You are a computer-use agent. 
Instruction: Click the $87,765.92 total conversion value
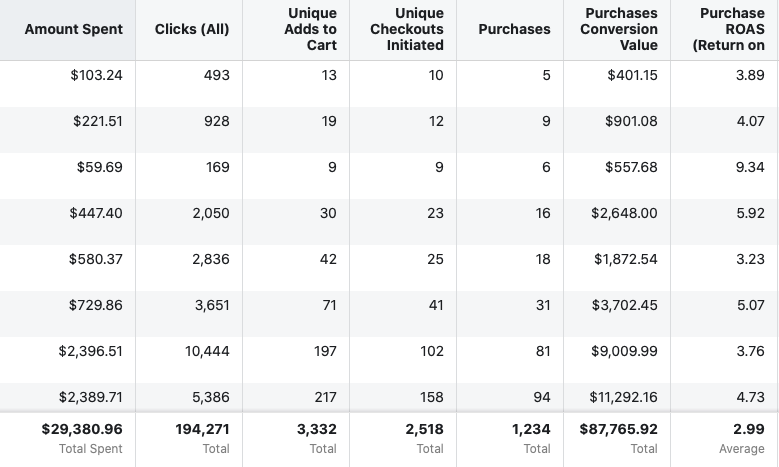coord(618,429)
